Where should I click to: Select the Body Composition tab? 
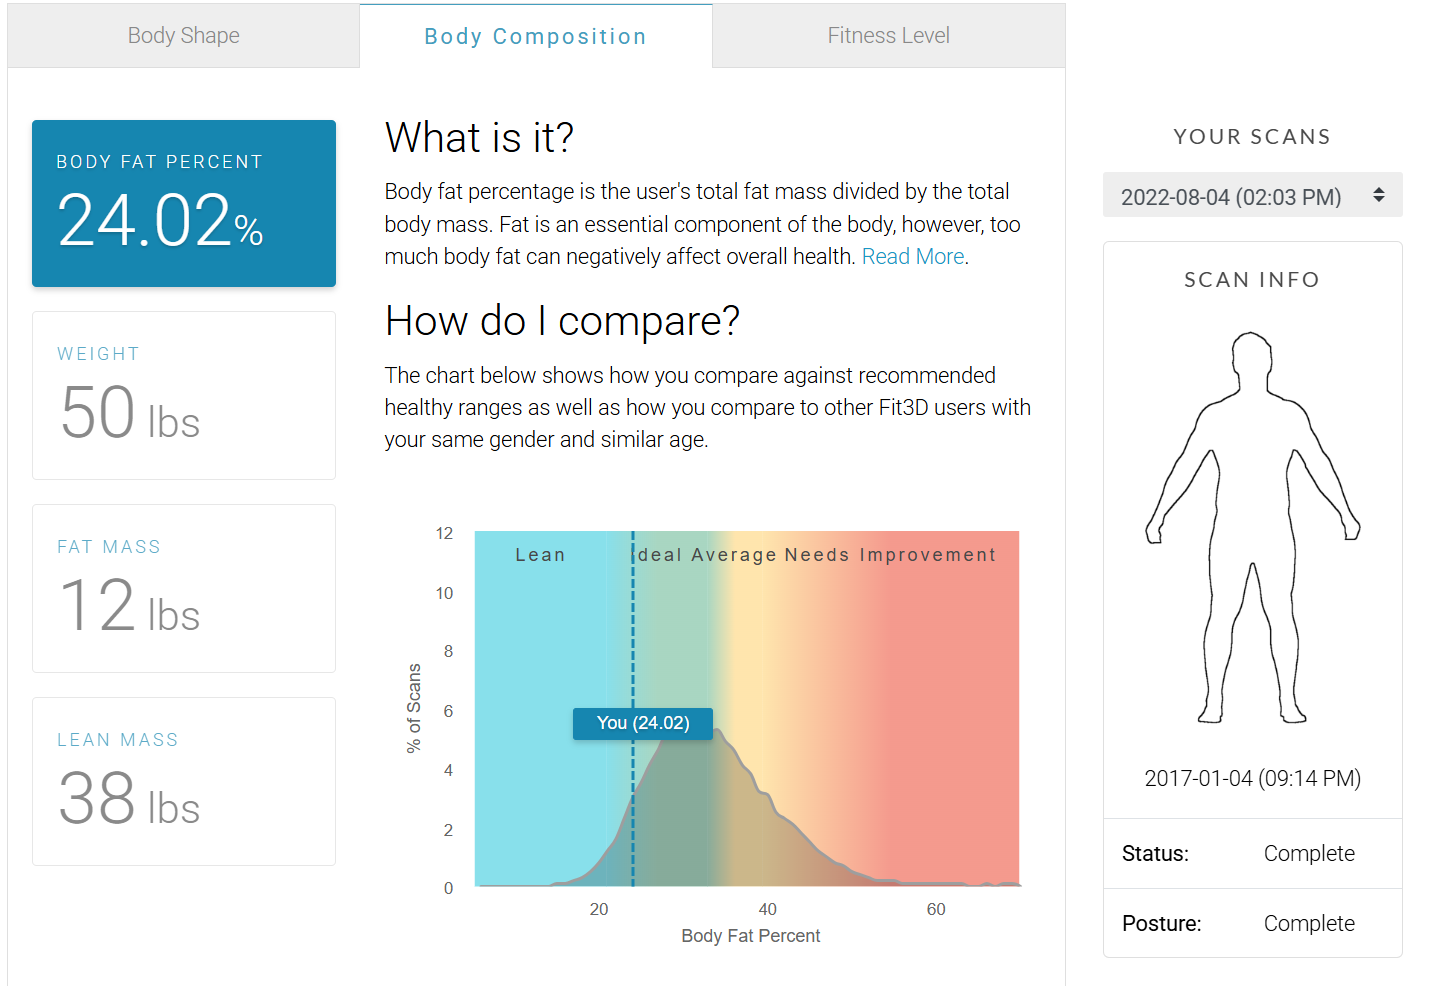(x=535, y=37)
